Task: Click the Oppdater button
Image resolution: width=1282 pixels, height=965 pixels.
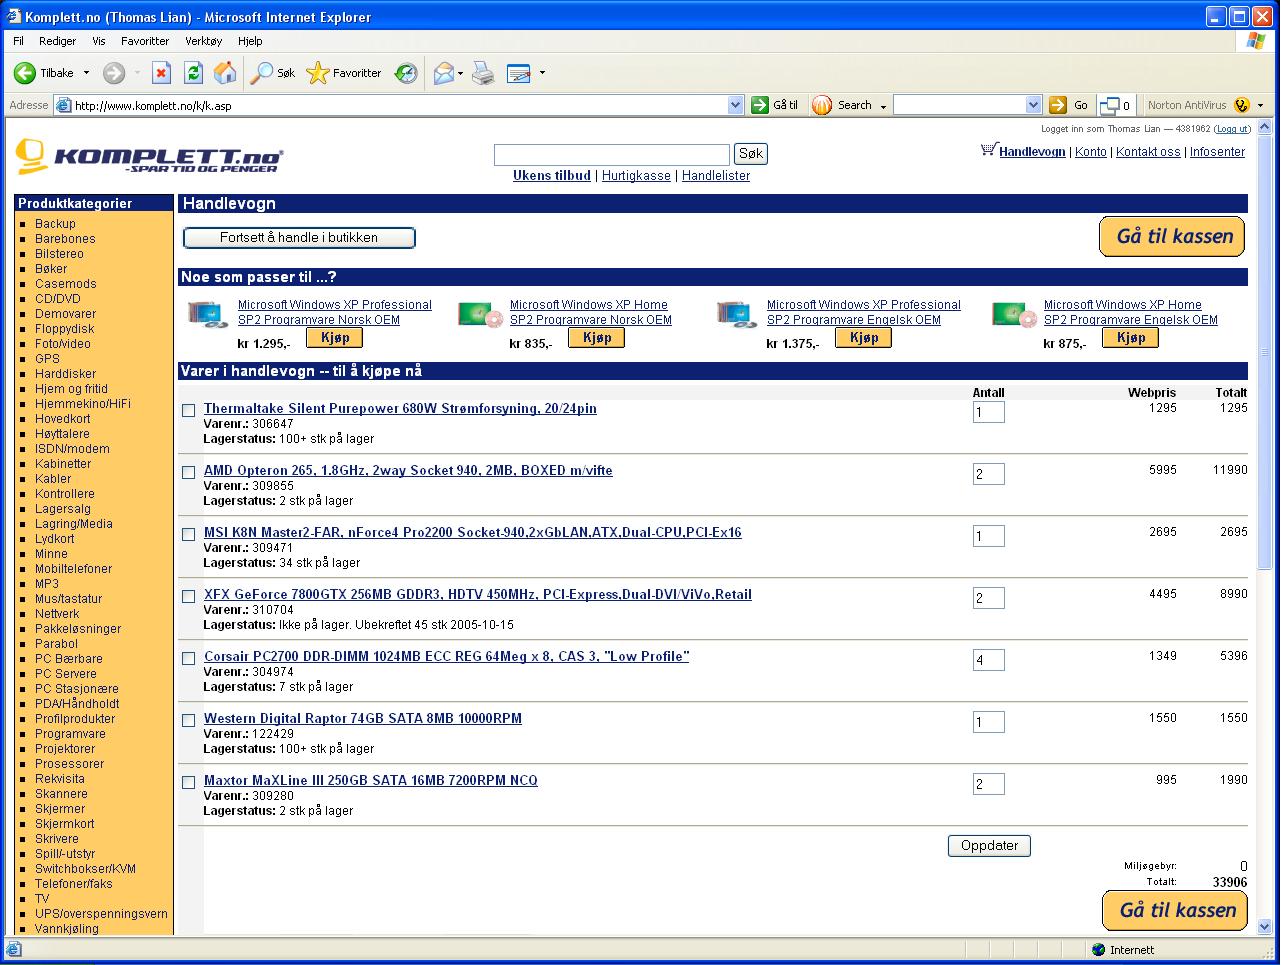Action: click(x=989, y=846)
